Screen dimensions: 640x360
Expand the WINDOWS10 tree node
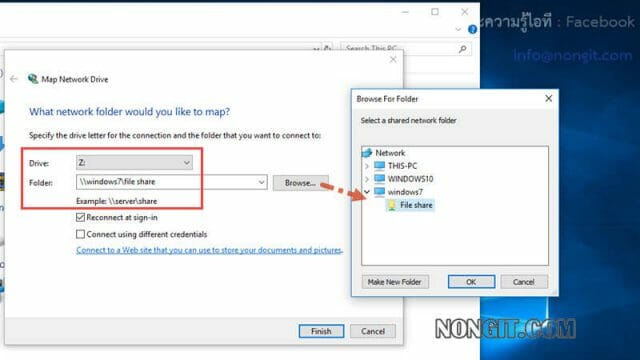click(x=367, y=179)
